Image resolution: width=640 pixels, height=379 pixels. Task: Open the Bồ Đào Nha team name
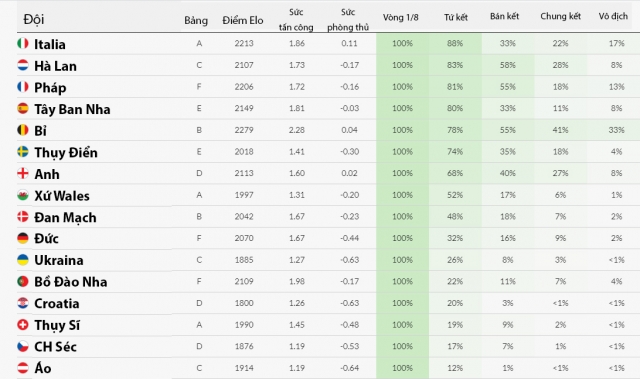pyautogui.click(x=71, y=282)
